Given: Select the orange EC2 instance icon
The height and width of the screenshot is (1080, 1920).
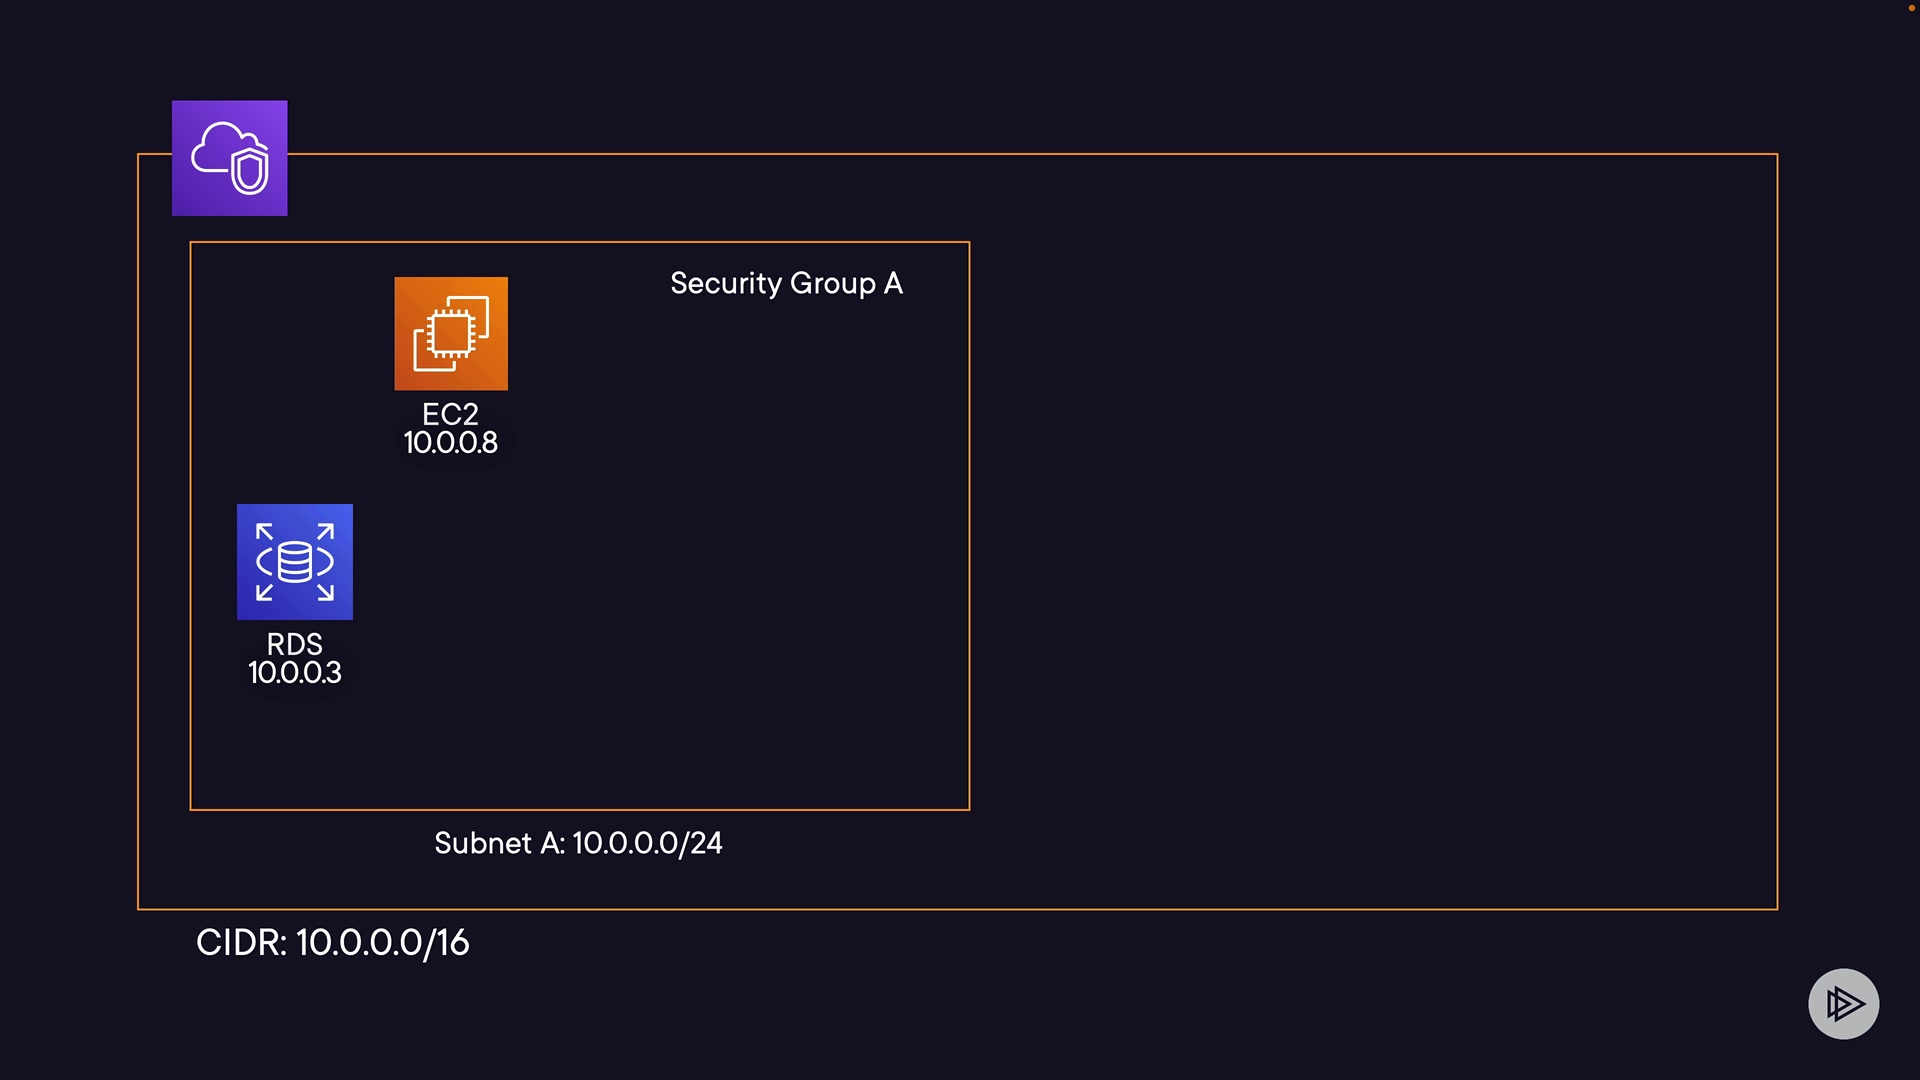Looking at the screenshot, I should coord(451,333).
